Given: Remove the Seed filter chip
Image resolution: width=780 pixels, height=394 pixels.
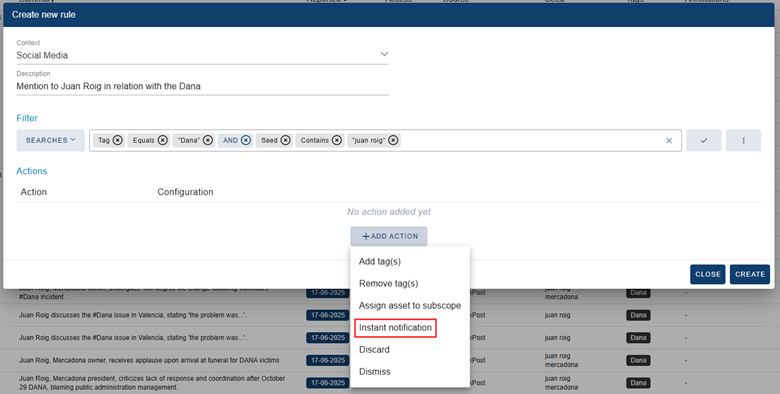Looking at the screenshot, I should pyautogui.click(x=286, y=140).
